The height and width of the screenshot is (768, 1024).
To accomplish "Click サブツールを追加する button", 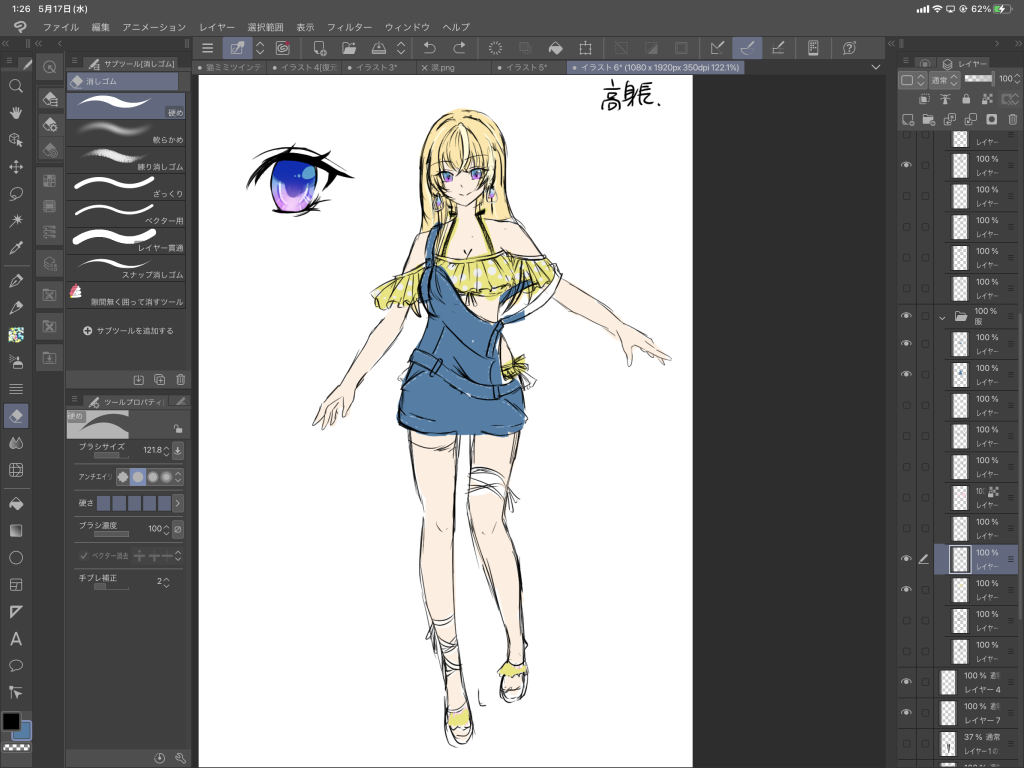I will coord(128,330).
